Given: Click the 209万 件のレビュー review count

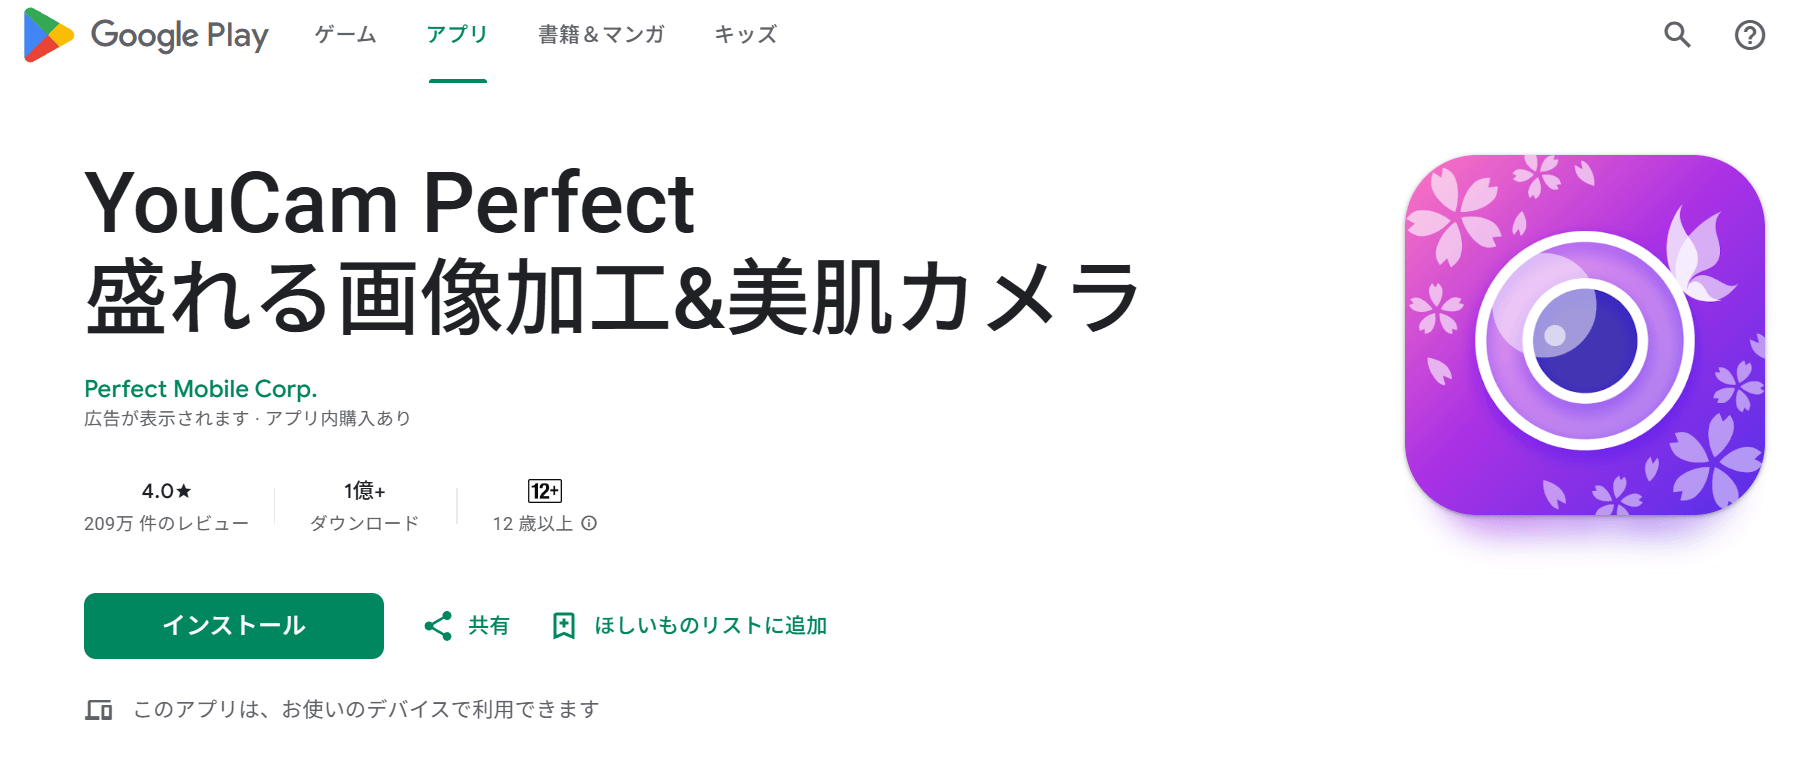Looking at the screenshot, I should 166,523.
